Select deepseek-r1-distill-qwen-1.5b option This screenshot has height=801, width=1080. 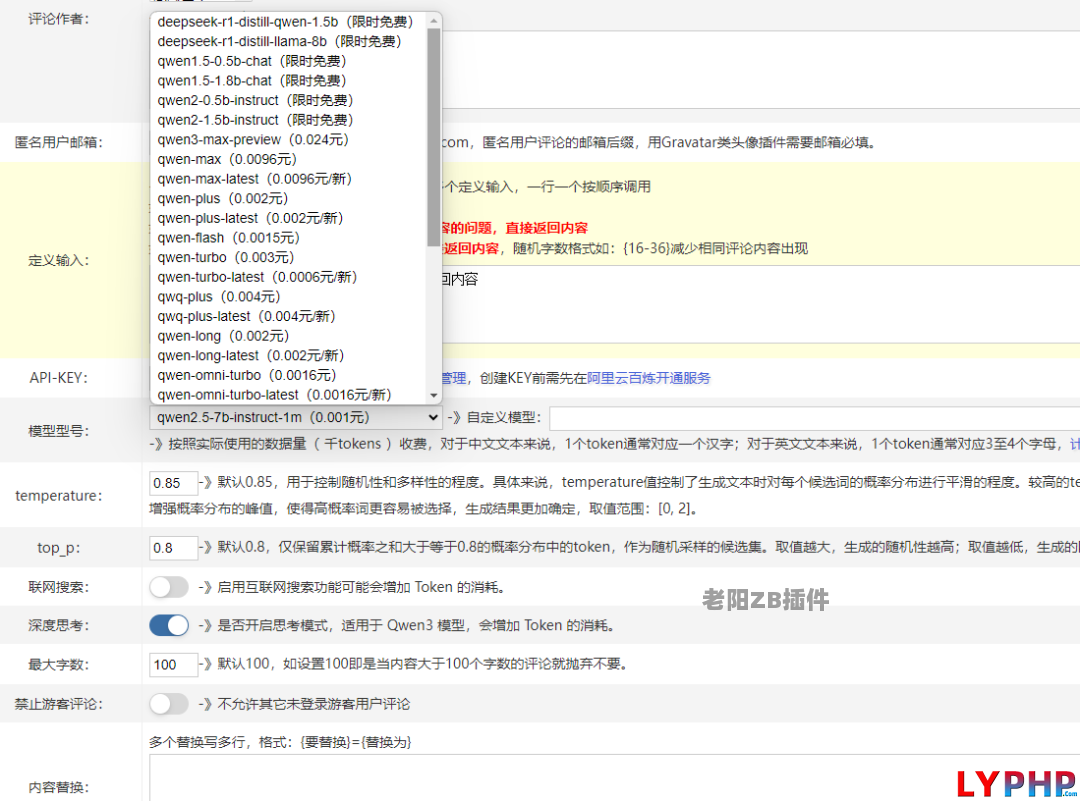click(289, 22)
